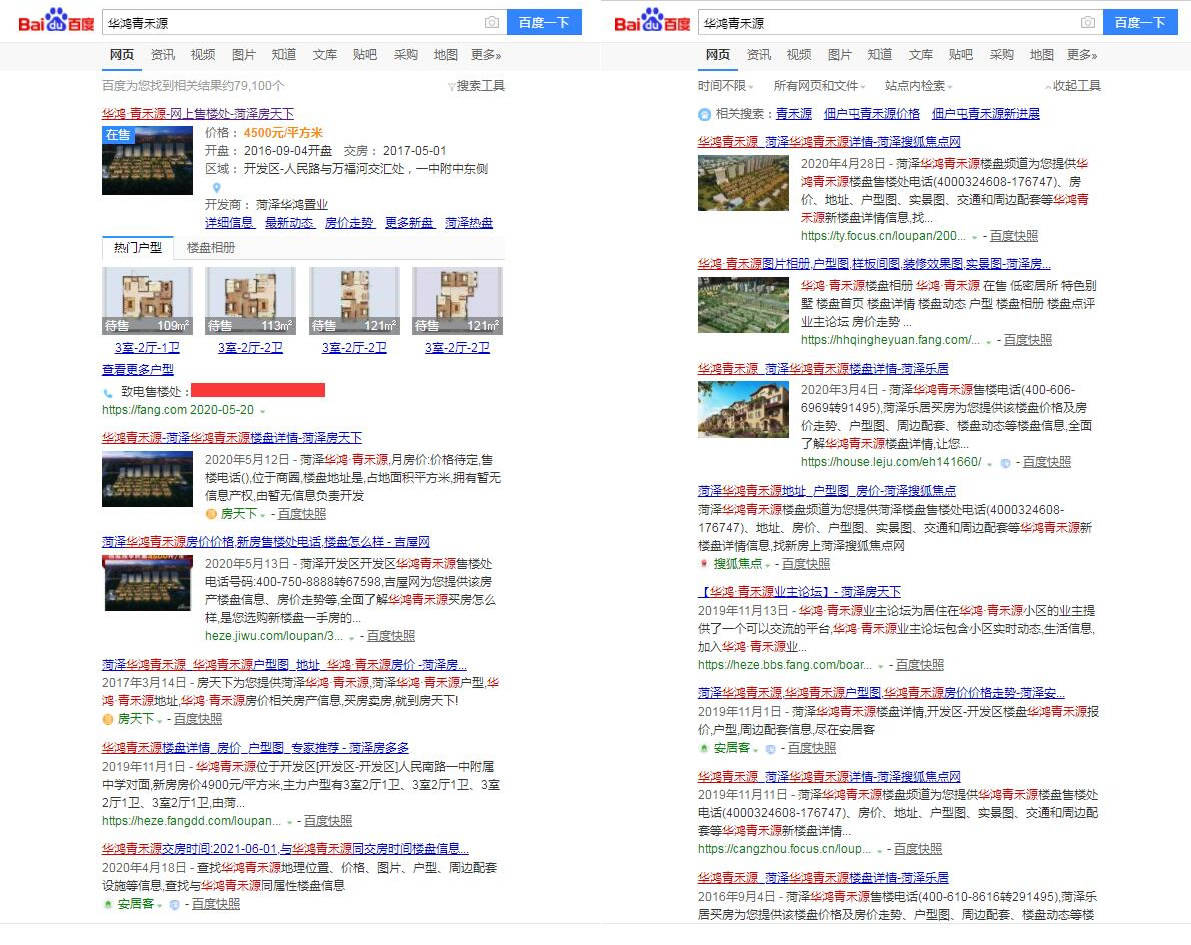Open 更多» menu on the left page
Image resolution: width=1191 pixels, height=945 pixels.
point(486,55)
